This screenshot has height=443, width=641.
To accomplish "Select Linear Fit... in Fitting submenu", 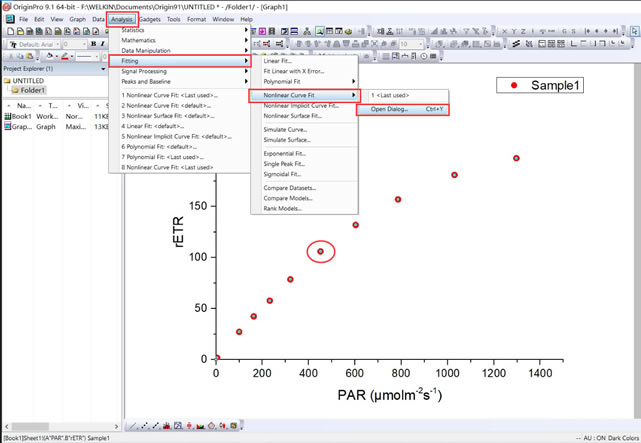I will coord(279,62).
